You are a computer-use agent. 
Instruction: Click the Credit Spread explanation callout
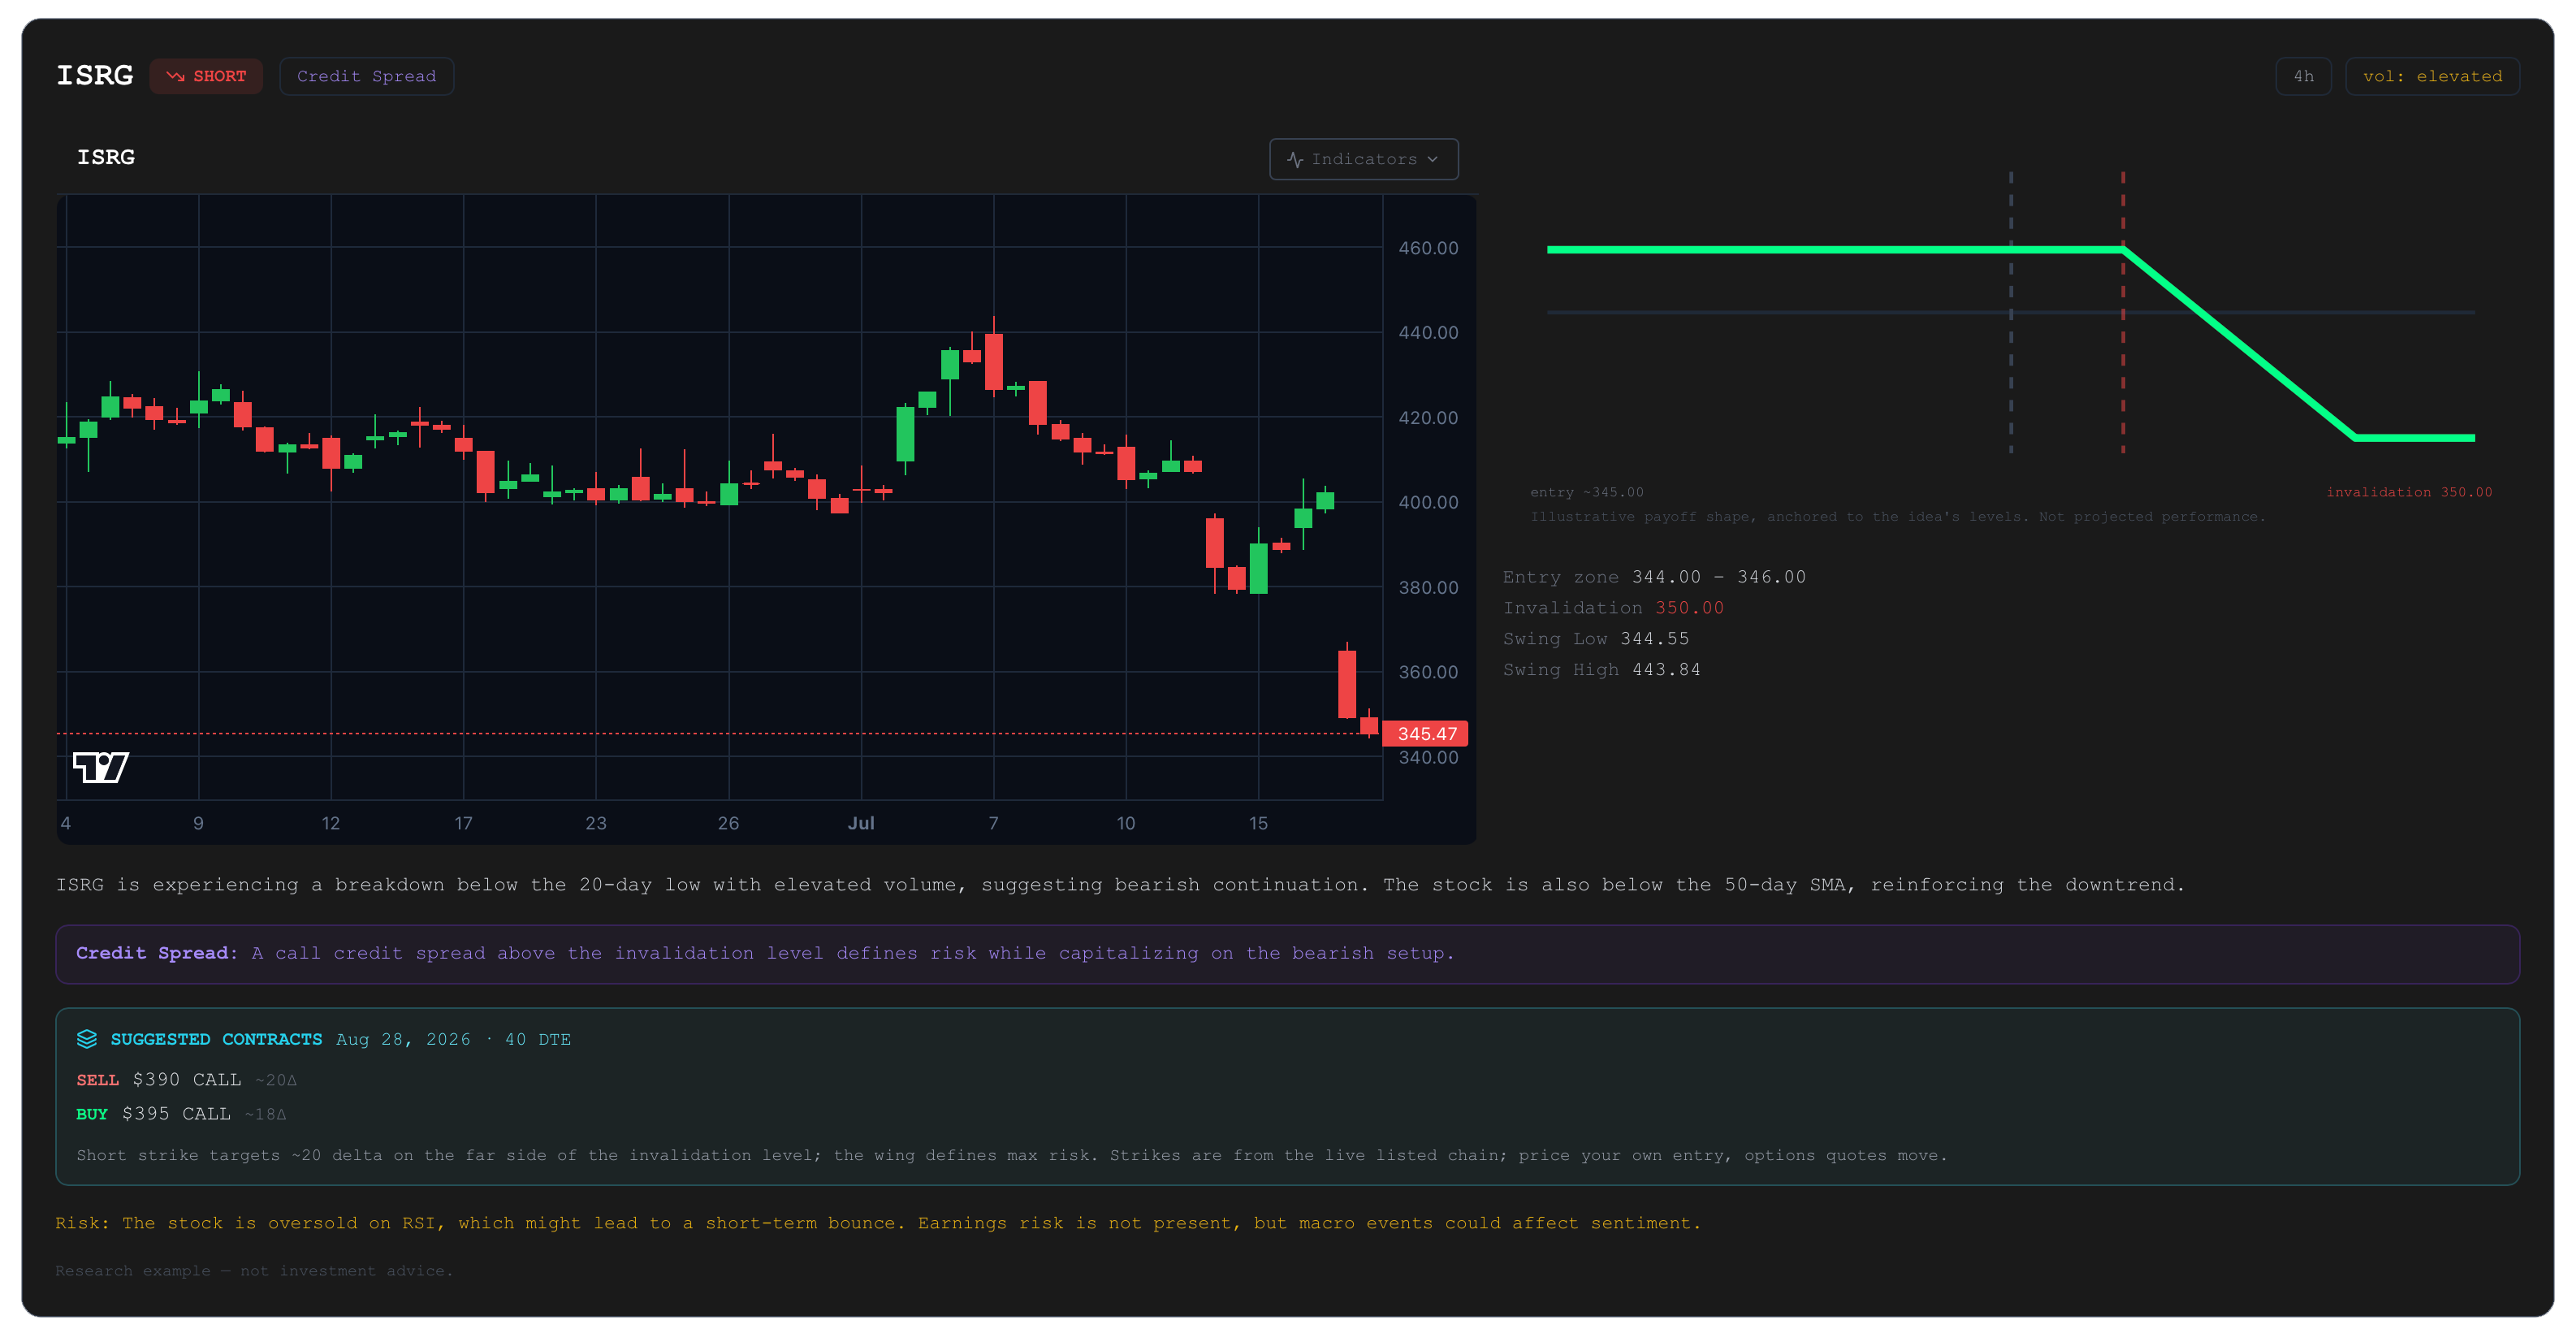pyautogui.click(x=1287, y=954)
